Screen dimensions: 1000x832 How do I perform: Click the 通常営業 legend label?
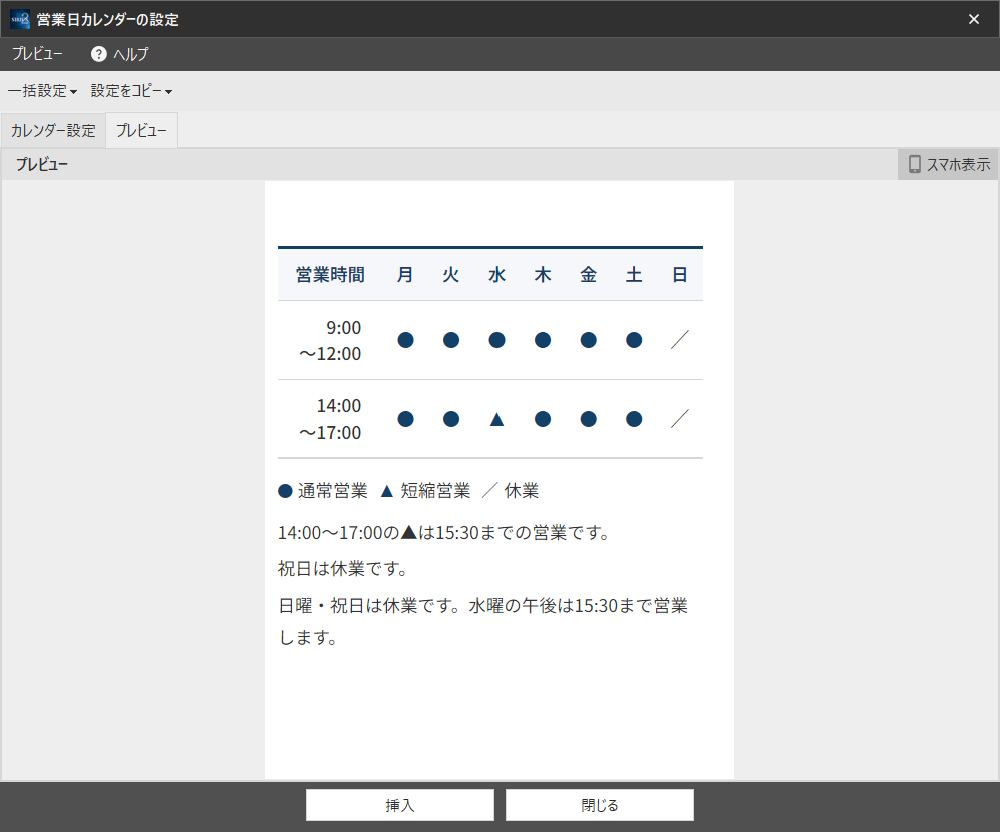(332, 491)
